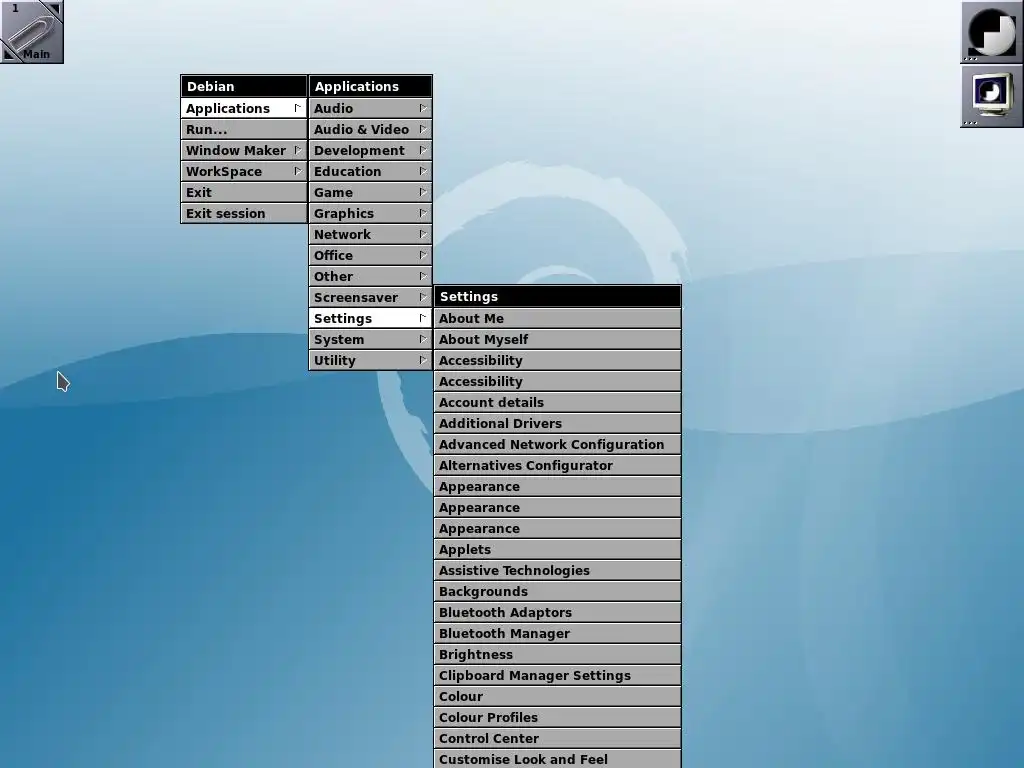Expand the Audio submenu arrow
The height and width of the screenshot is (768, 1024).
pos(423,108)
